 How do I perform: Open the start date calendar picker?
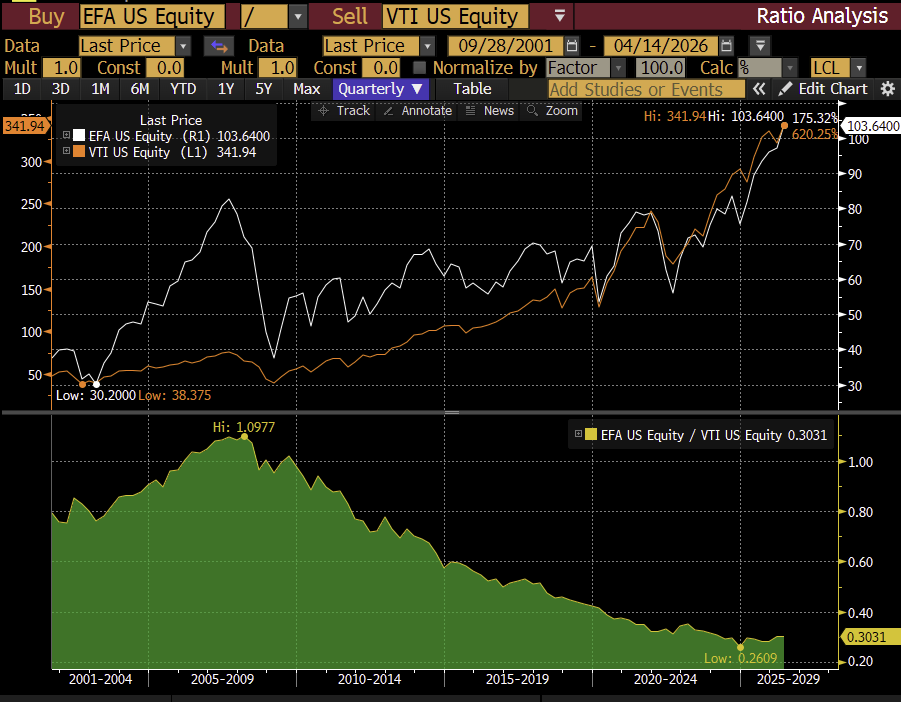click(572, 46)
